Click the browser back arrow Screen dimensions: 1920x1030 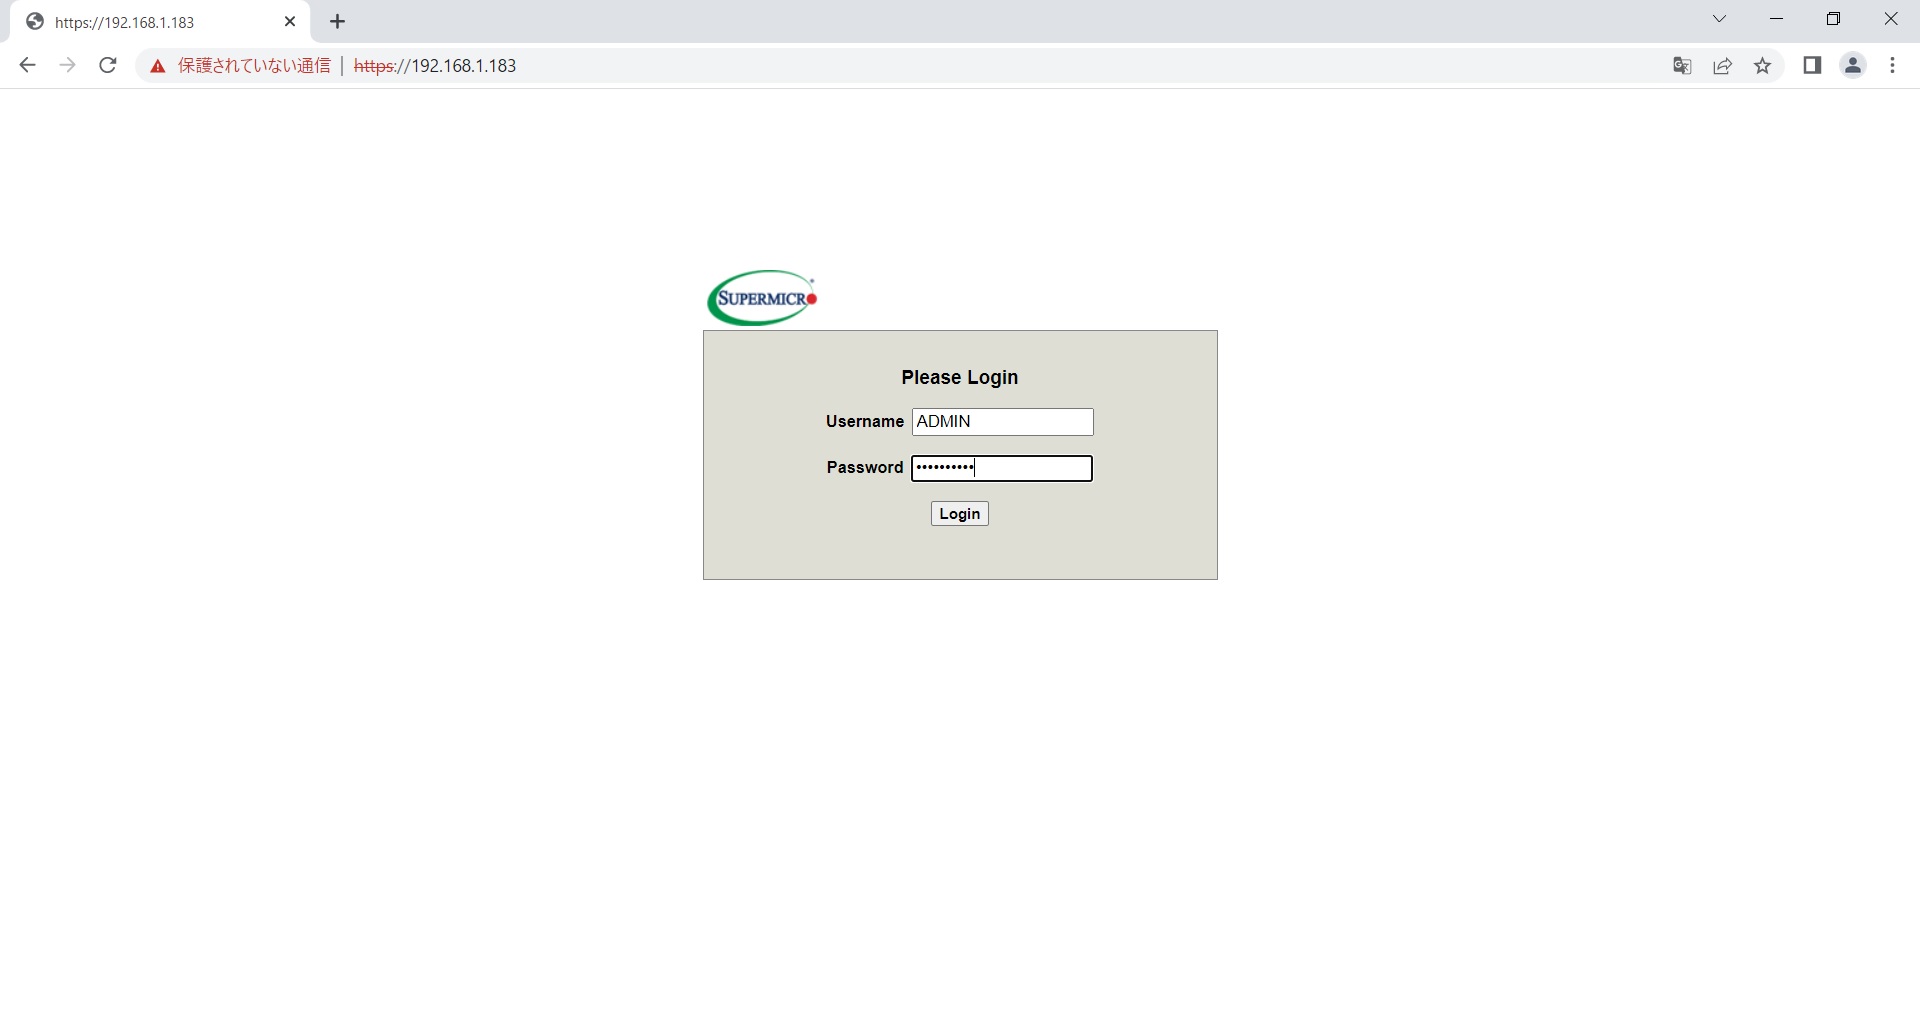pos(27,66)
